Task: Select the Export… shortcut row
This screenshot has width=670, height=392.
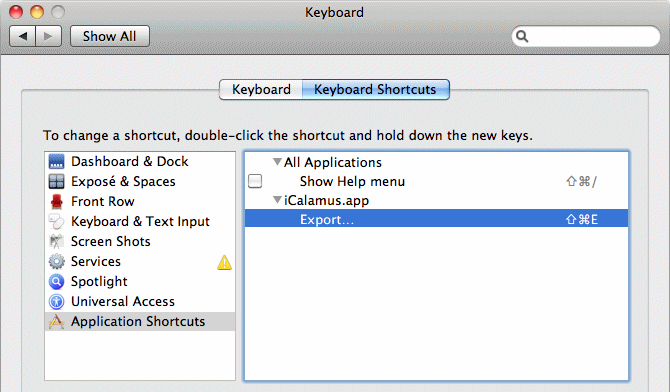Action: pyautogui.click(x=436, y=219)
